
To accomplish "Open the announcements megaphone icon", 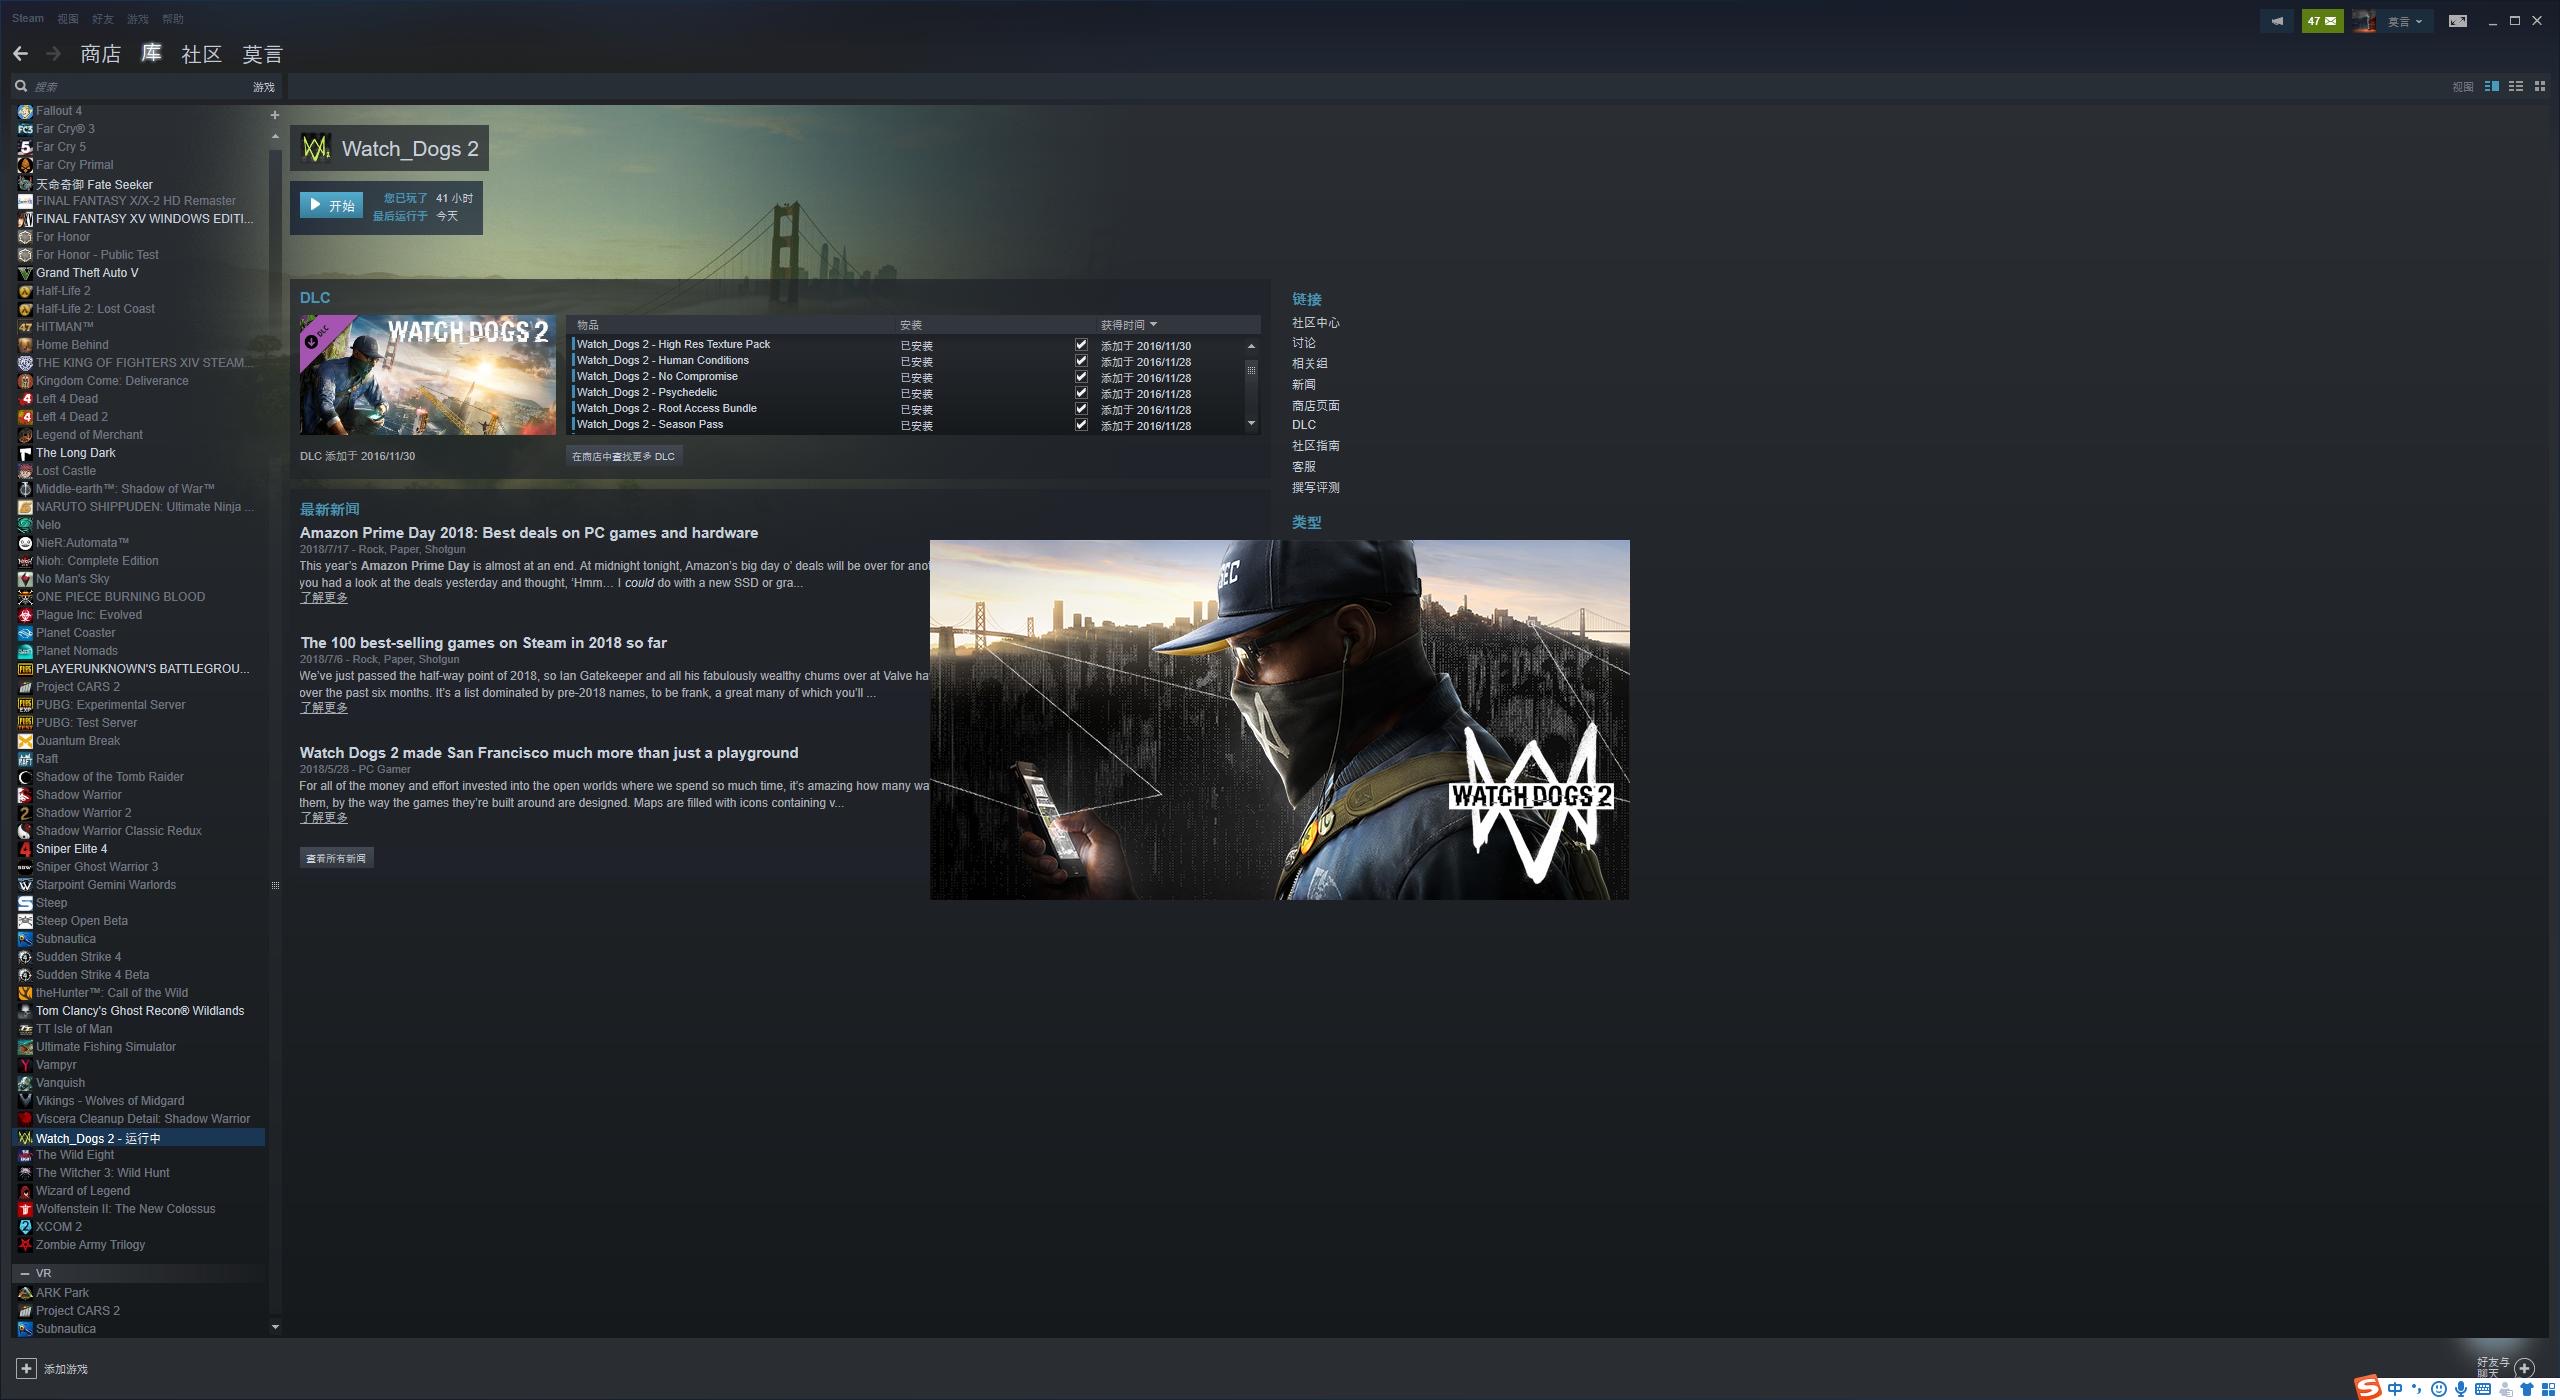I will 2277,20.
